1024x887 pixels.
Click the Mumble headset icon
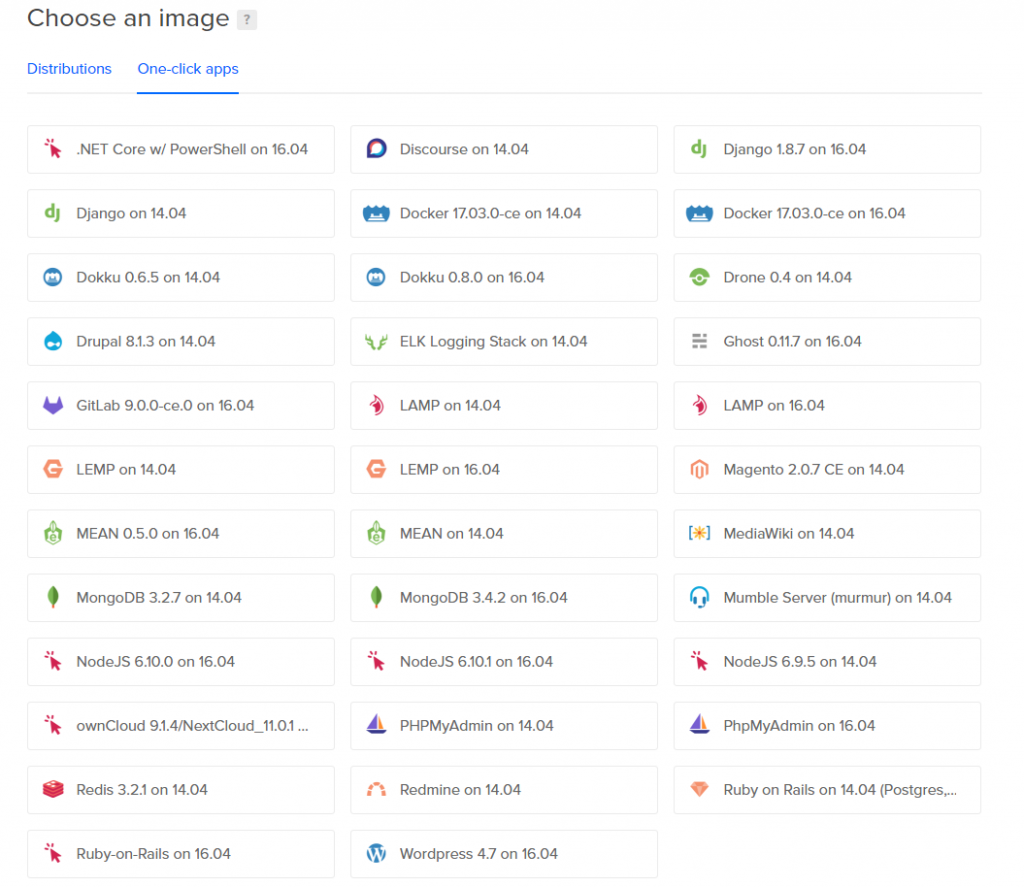[699, 597]
